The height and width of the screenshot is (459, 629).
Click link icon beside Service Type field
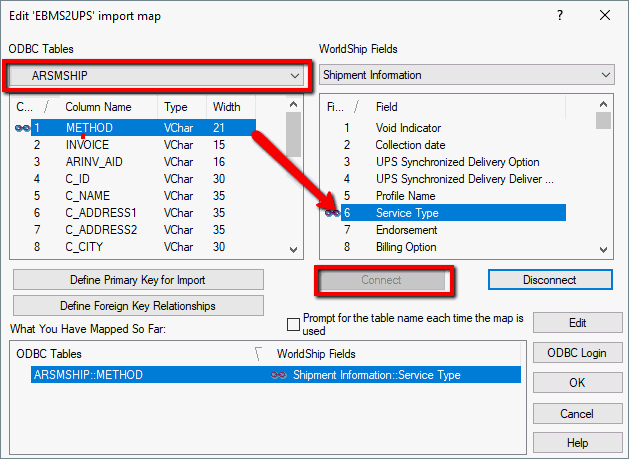click(332, 213)
